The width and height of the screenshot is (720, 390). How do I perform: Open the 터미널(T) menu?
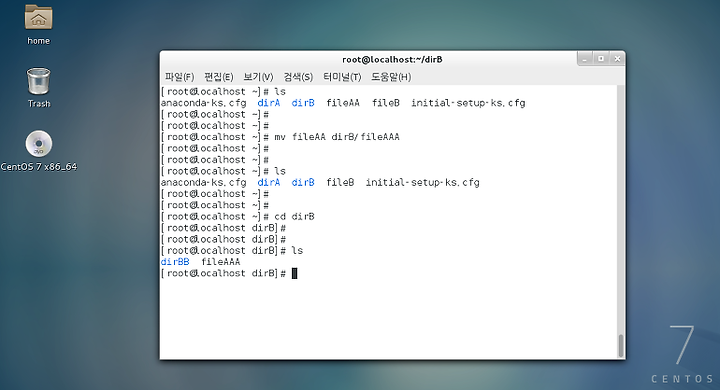click(x=342, y=77)
